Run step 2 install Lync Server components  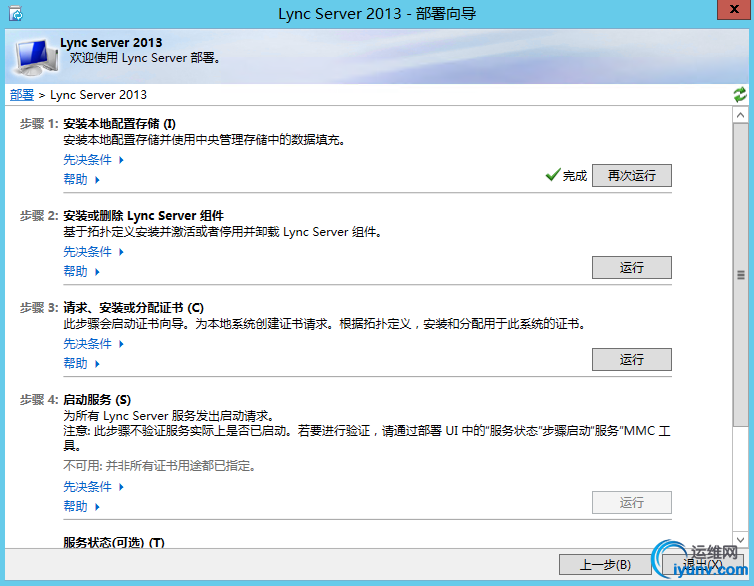[631, 267]
